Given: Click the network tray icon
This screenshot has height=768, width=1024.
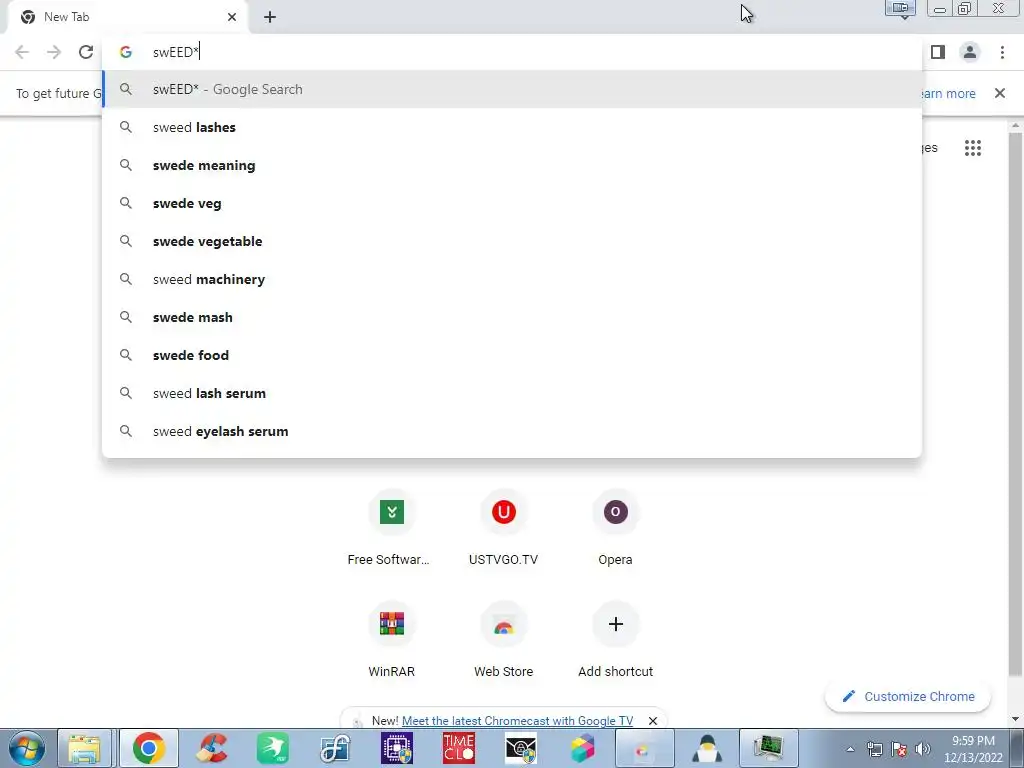Looking at the screenshot, I should [x=874, y=749].
